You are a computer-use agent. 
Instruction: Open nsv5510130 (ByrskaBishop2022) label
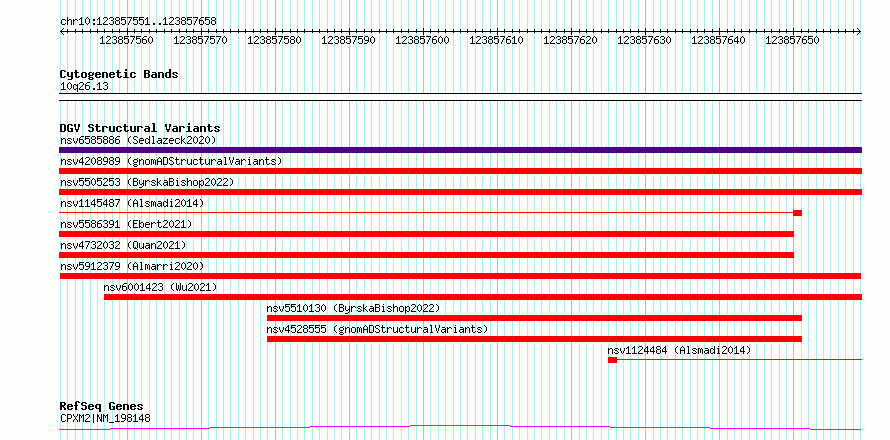point(354,308)
